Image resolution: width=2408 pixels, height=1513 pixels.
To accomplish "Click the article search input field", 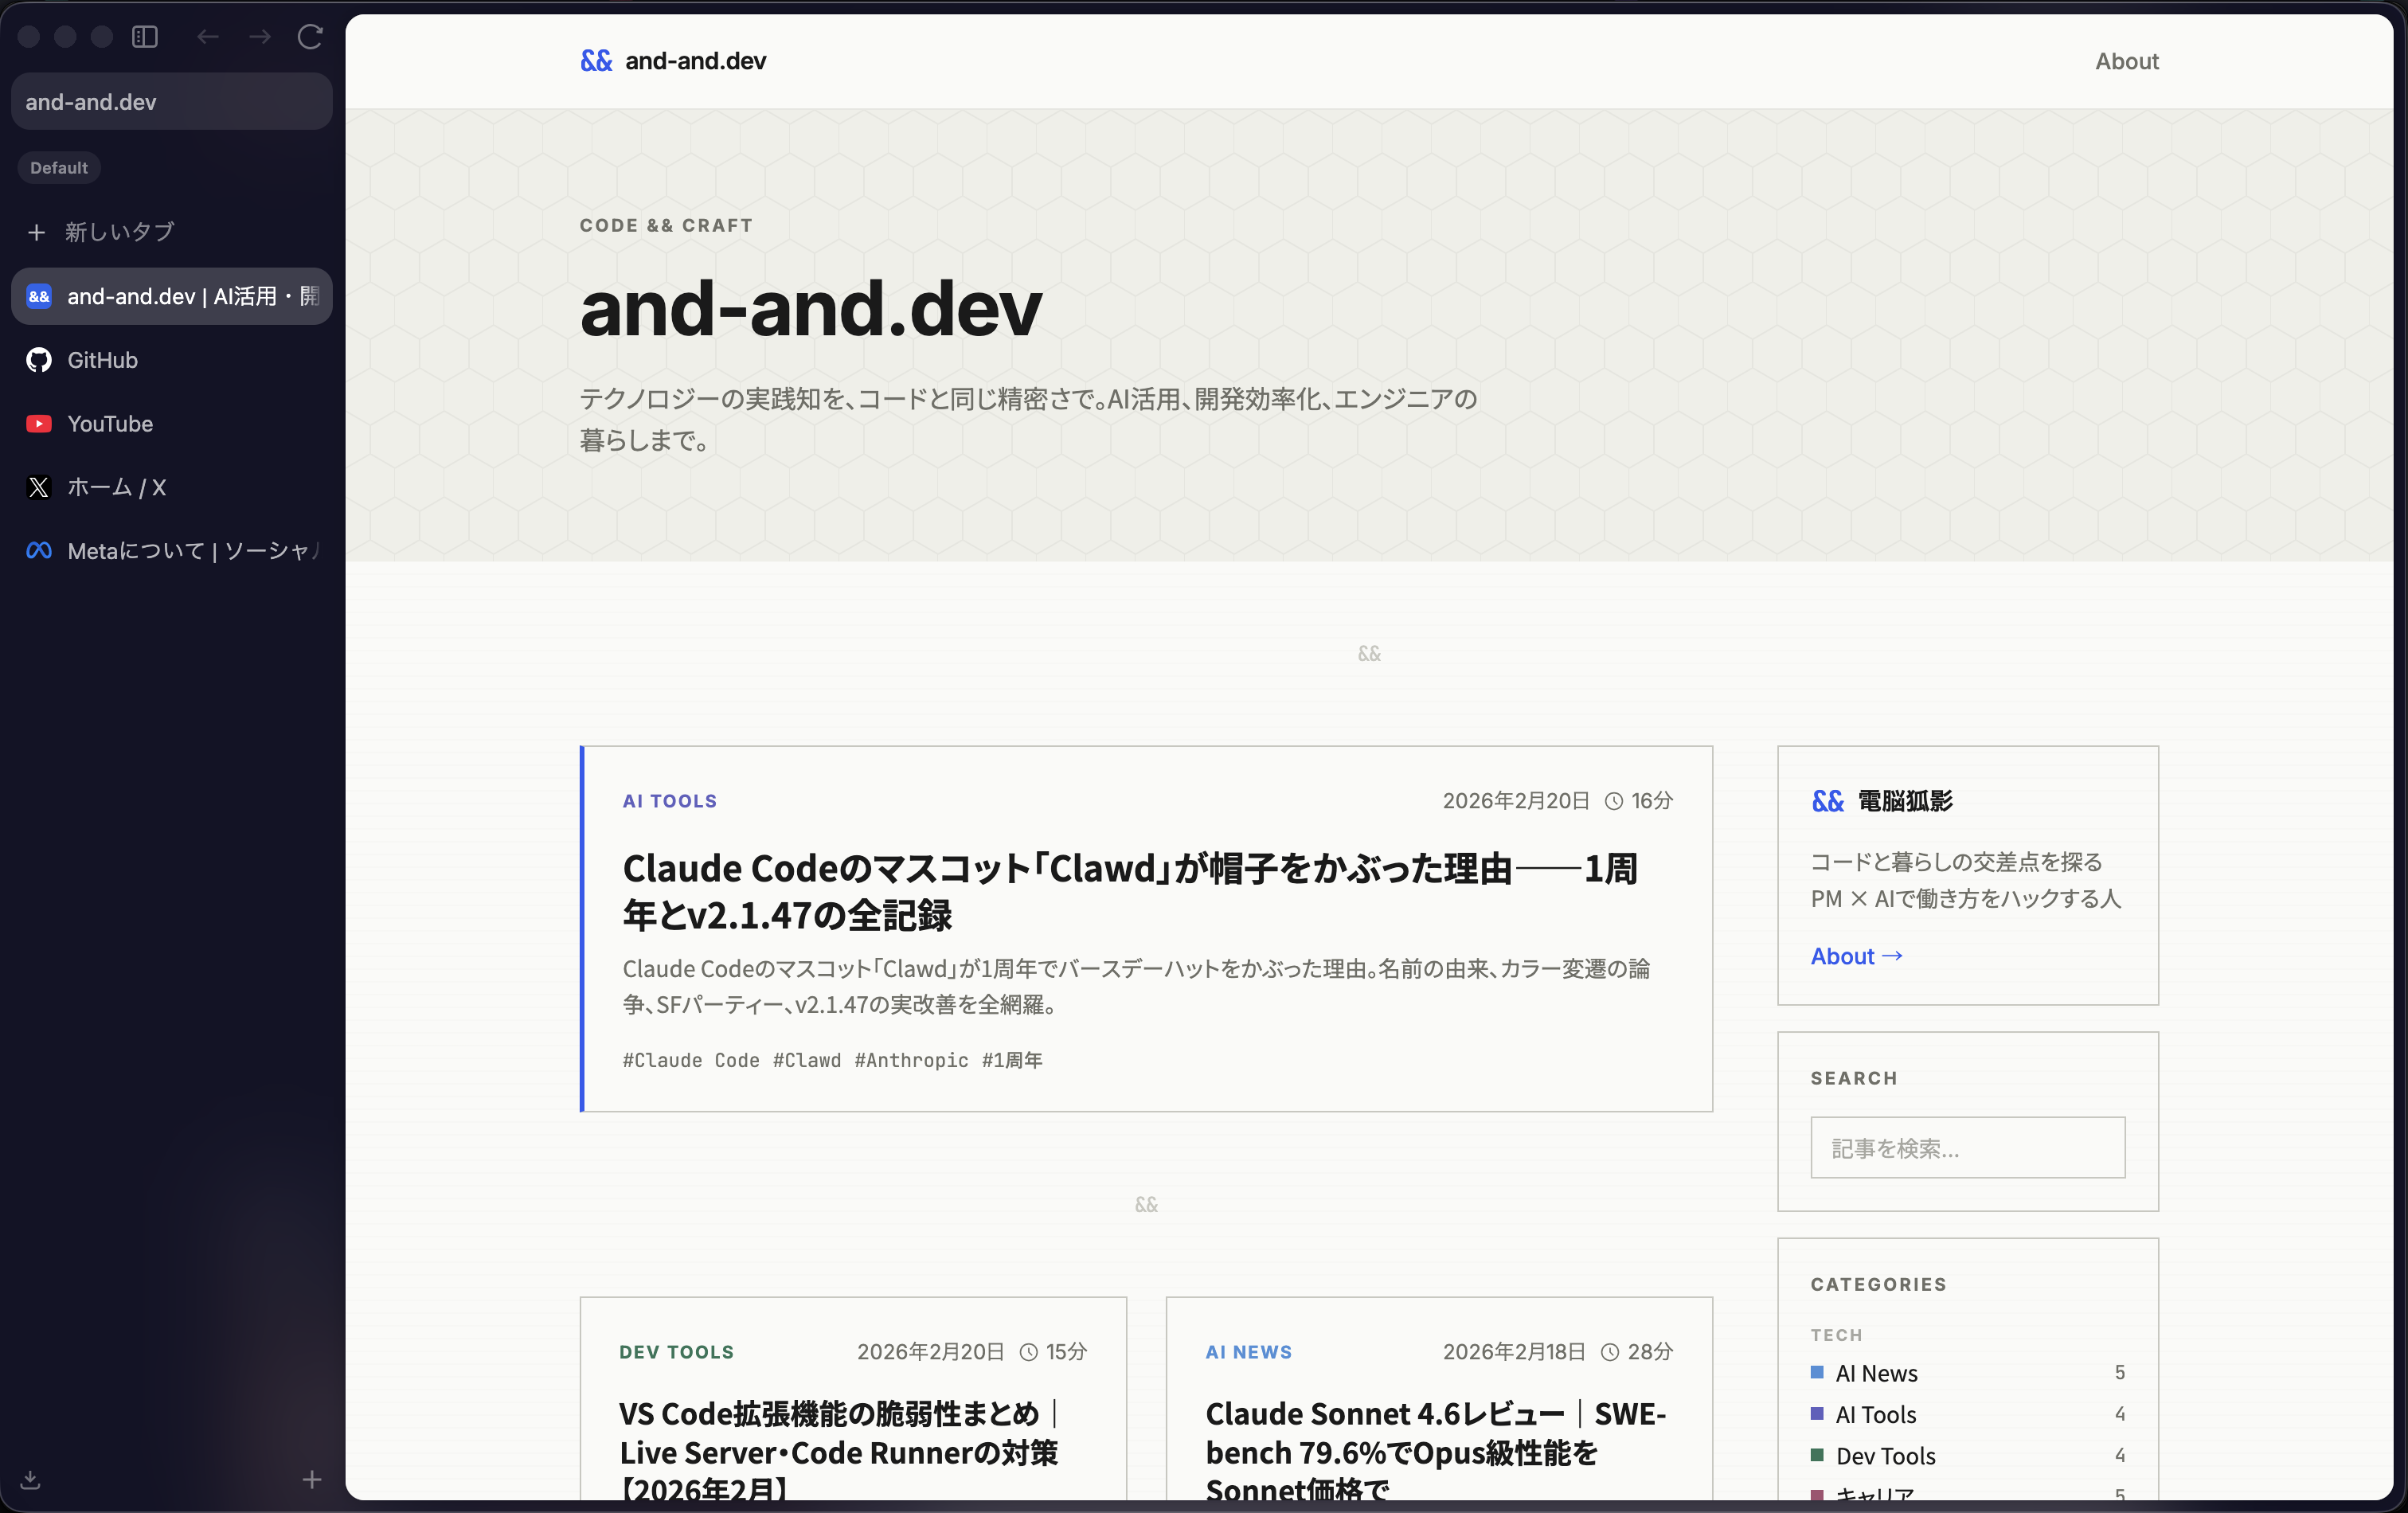I will tap(1966, 1147).
